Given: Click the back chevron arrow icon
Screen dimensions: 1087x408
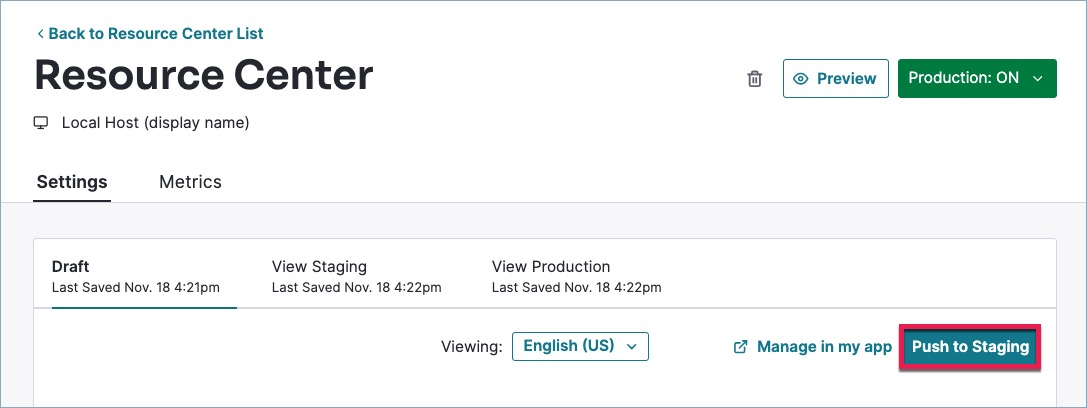Looking at the screenshot, I should pos(41,33).
